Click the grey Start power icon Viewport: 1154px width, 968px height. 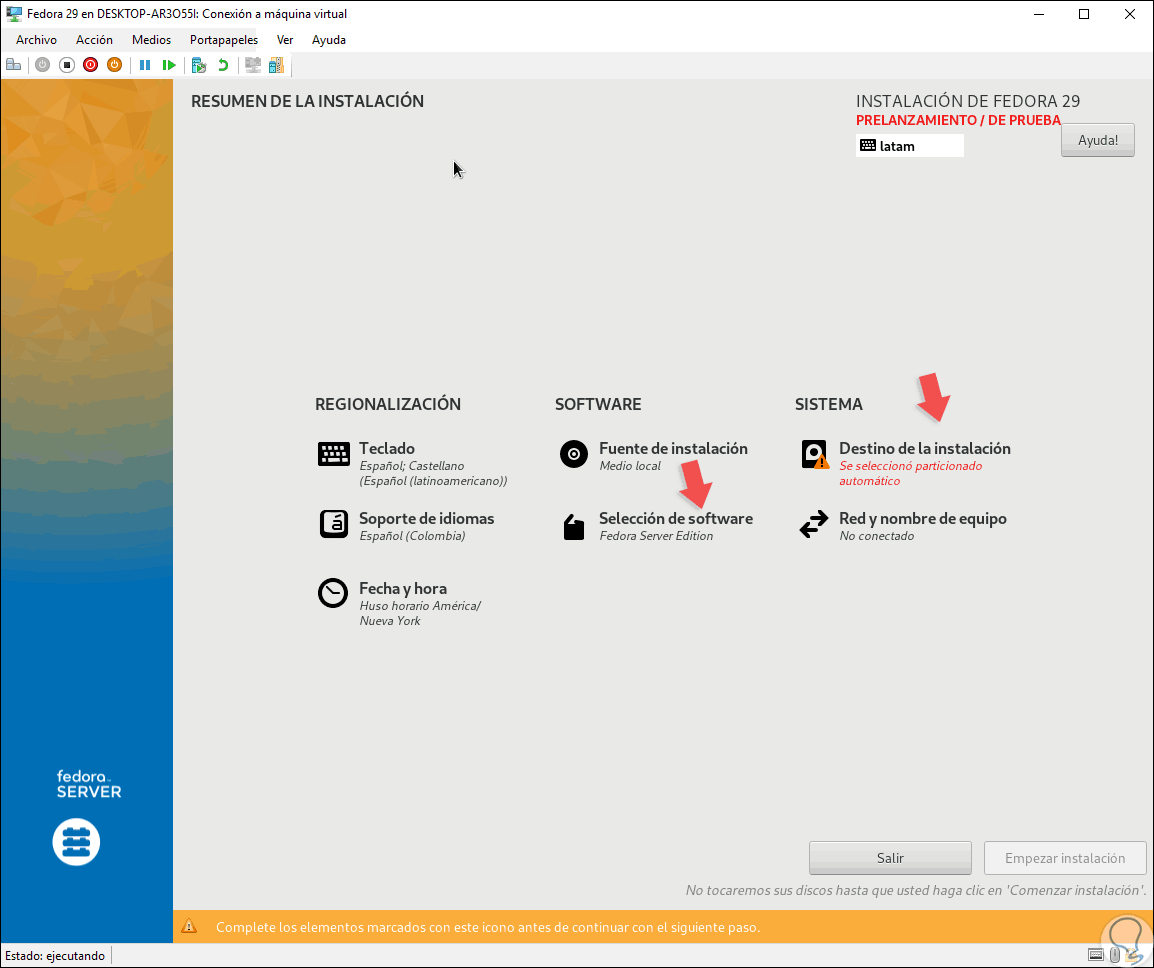pyautogui.click(x=43, y=65)
